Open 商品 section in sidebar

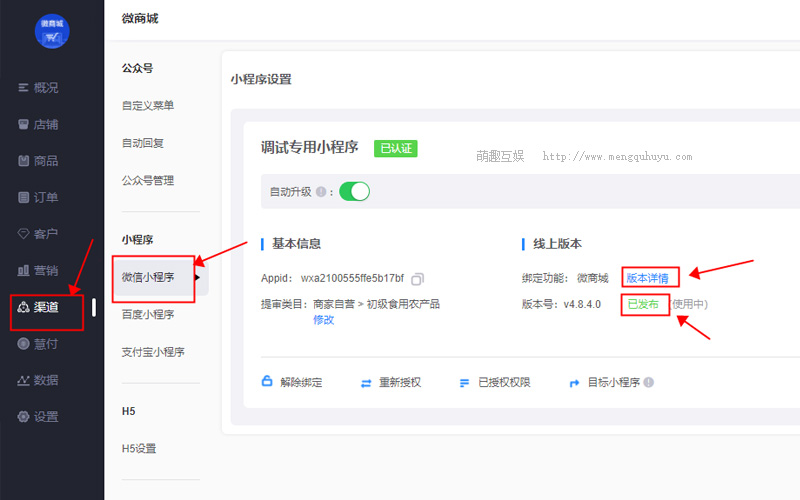click(x=46, y=161)
